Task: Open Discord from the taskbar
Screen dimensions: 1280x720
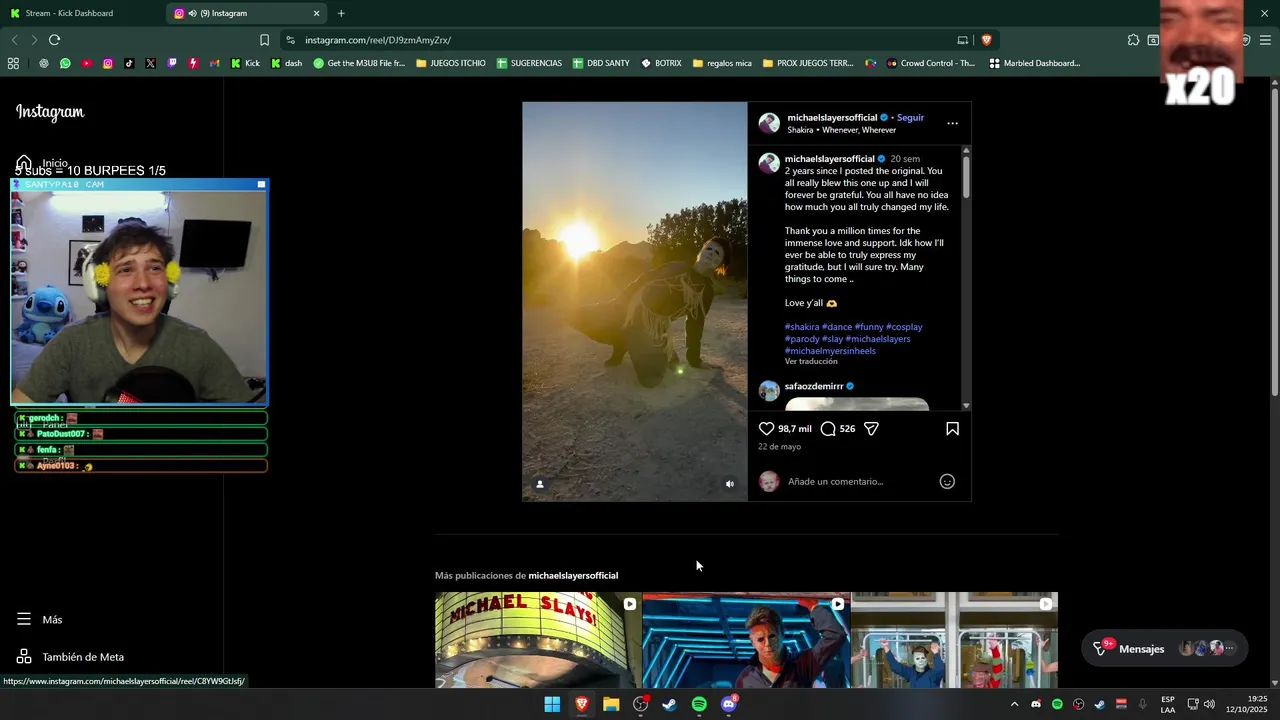Action: point(729,704)
